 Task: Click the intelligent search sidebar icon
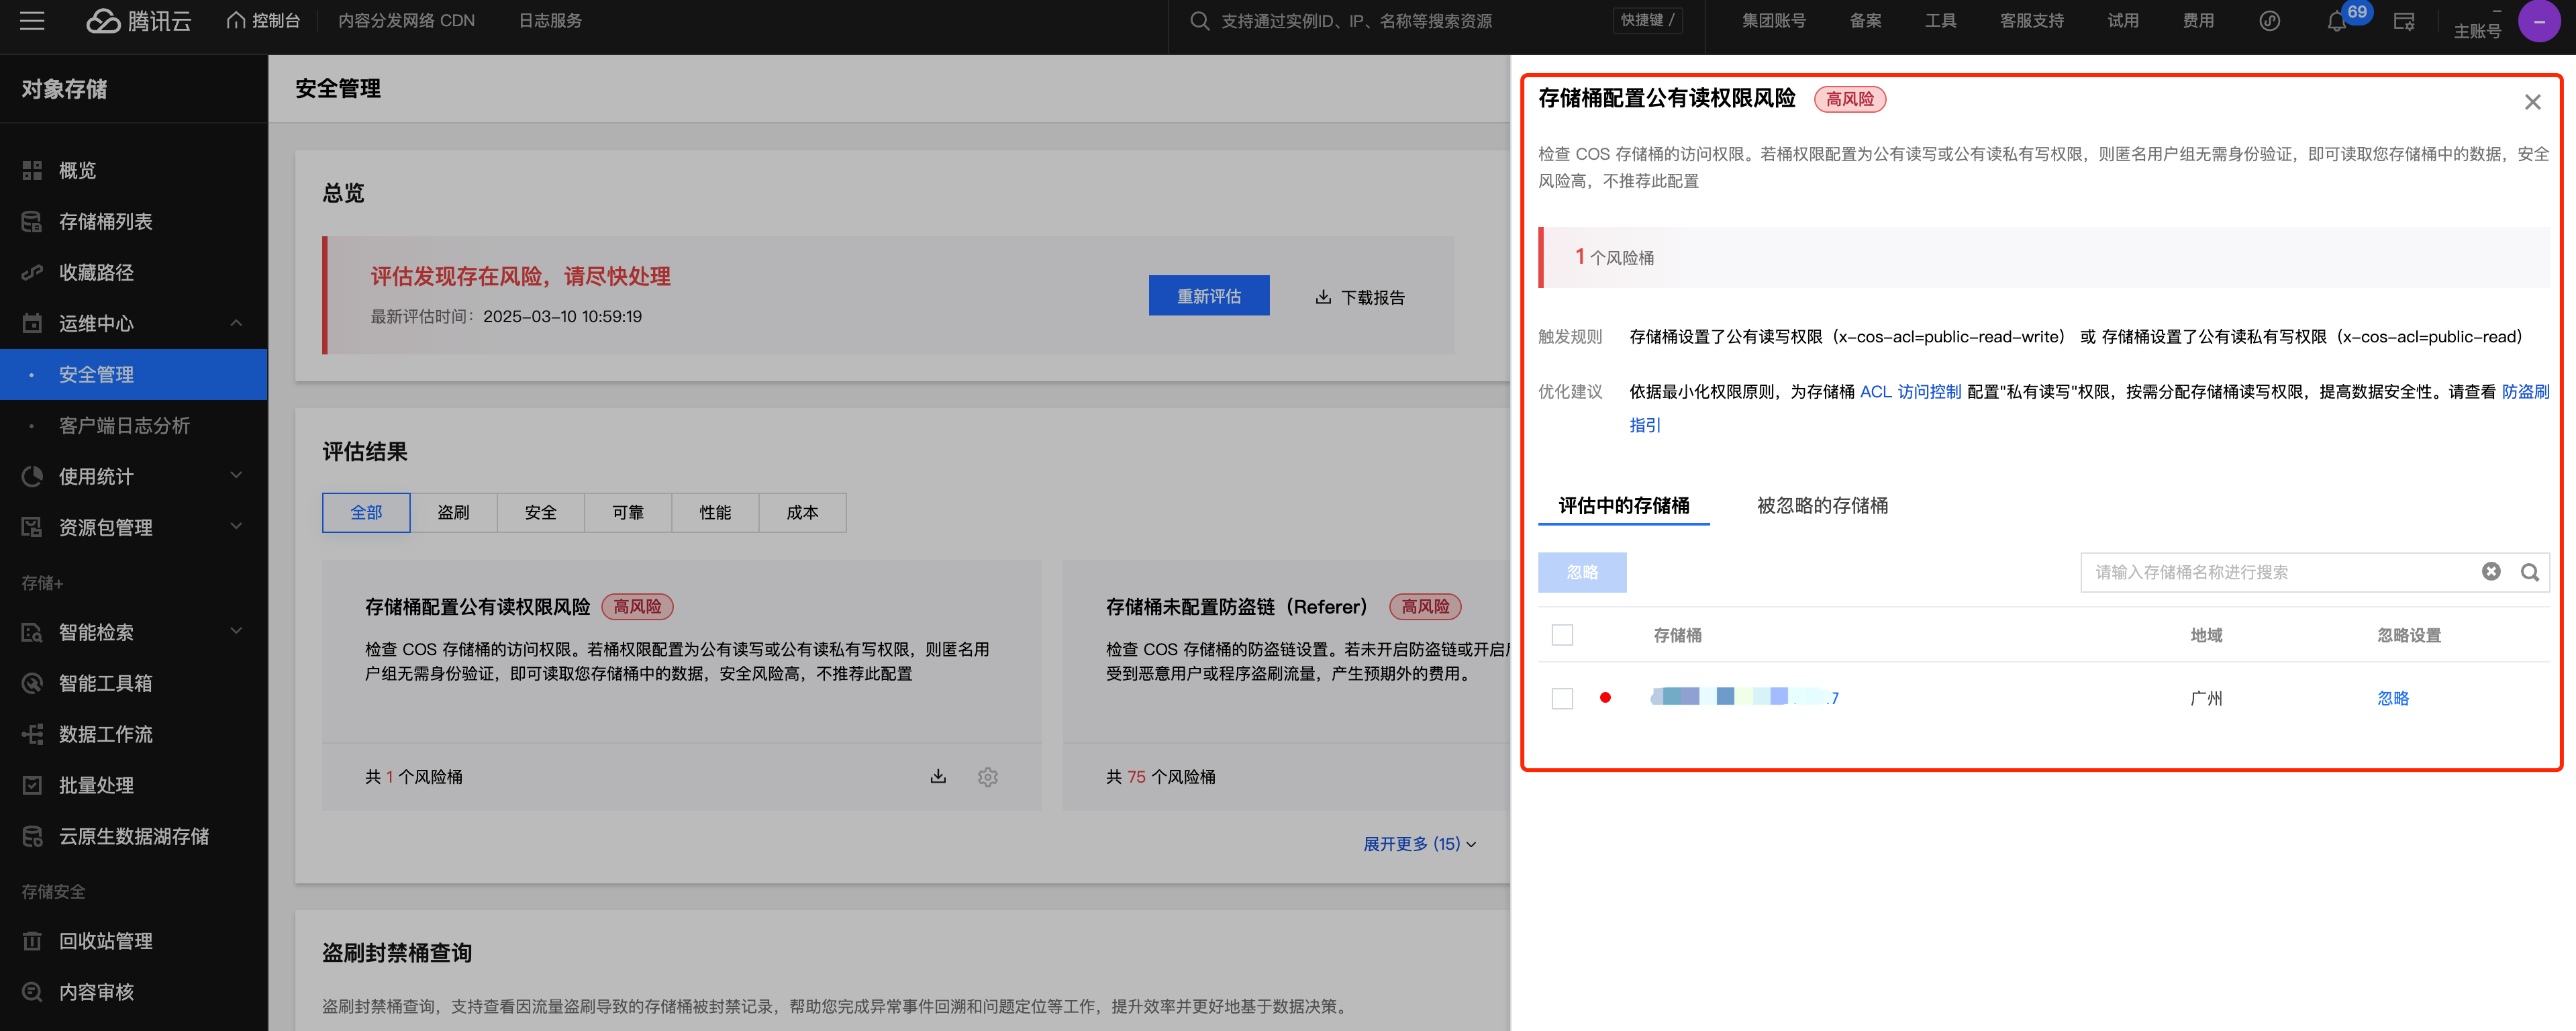[x=32, y=632]
